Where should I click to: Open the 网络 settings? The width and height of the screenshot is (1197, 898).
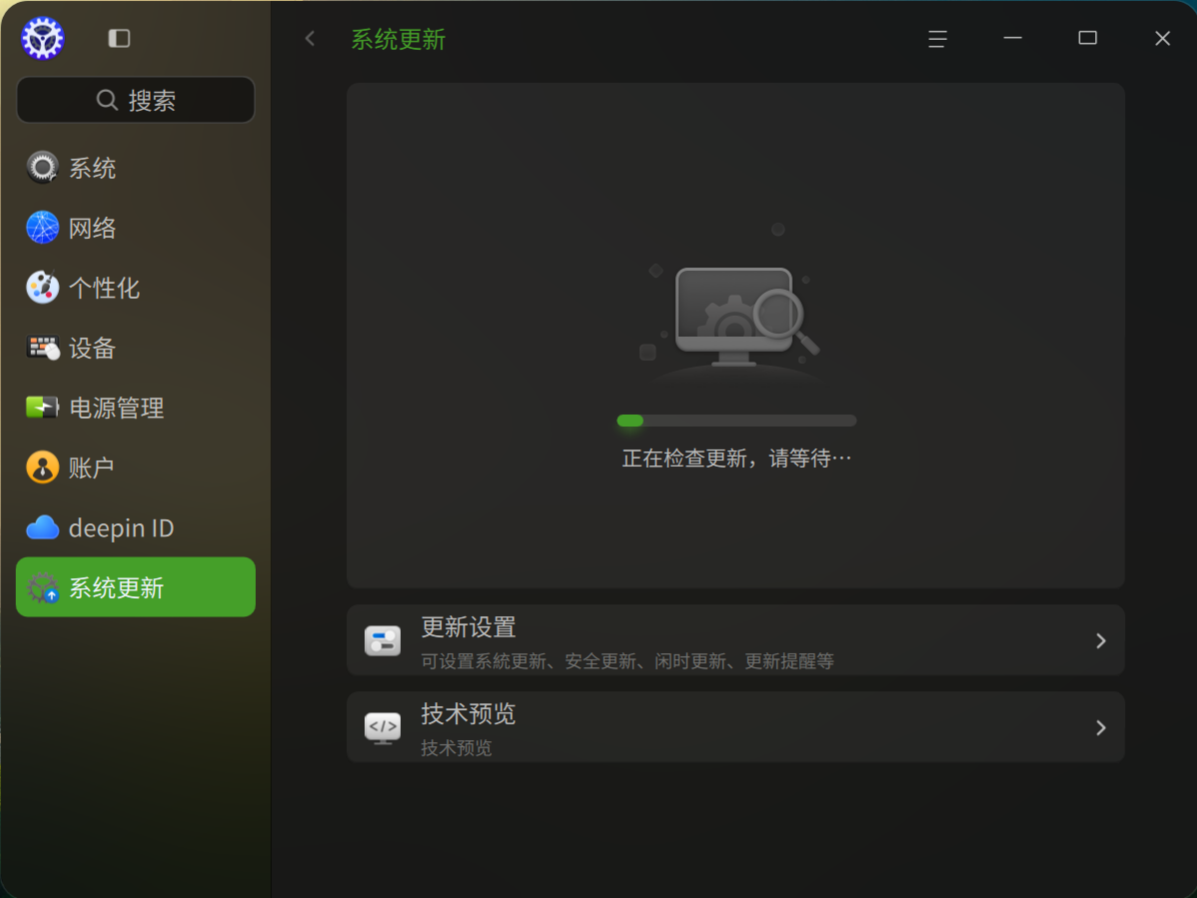pyautogui.click(x=136, y=228)
